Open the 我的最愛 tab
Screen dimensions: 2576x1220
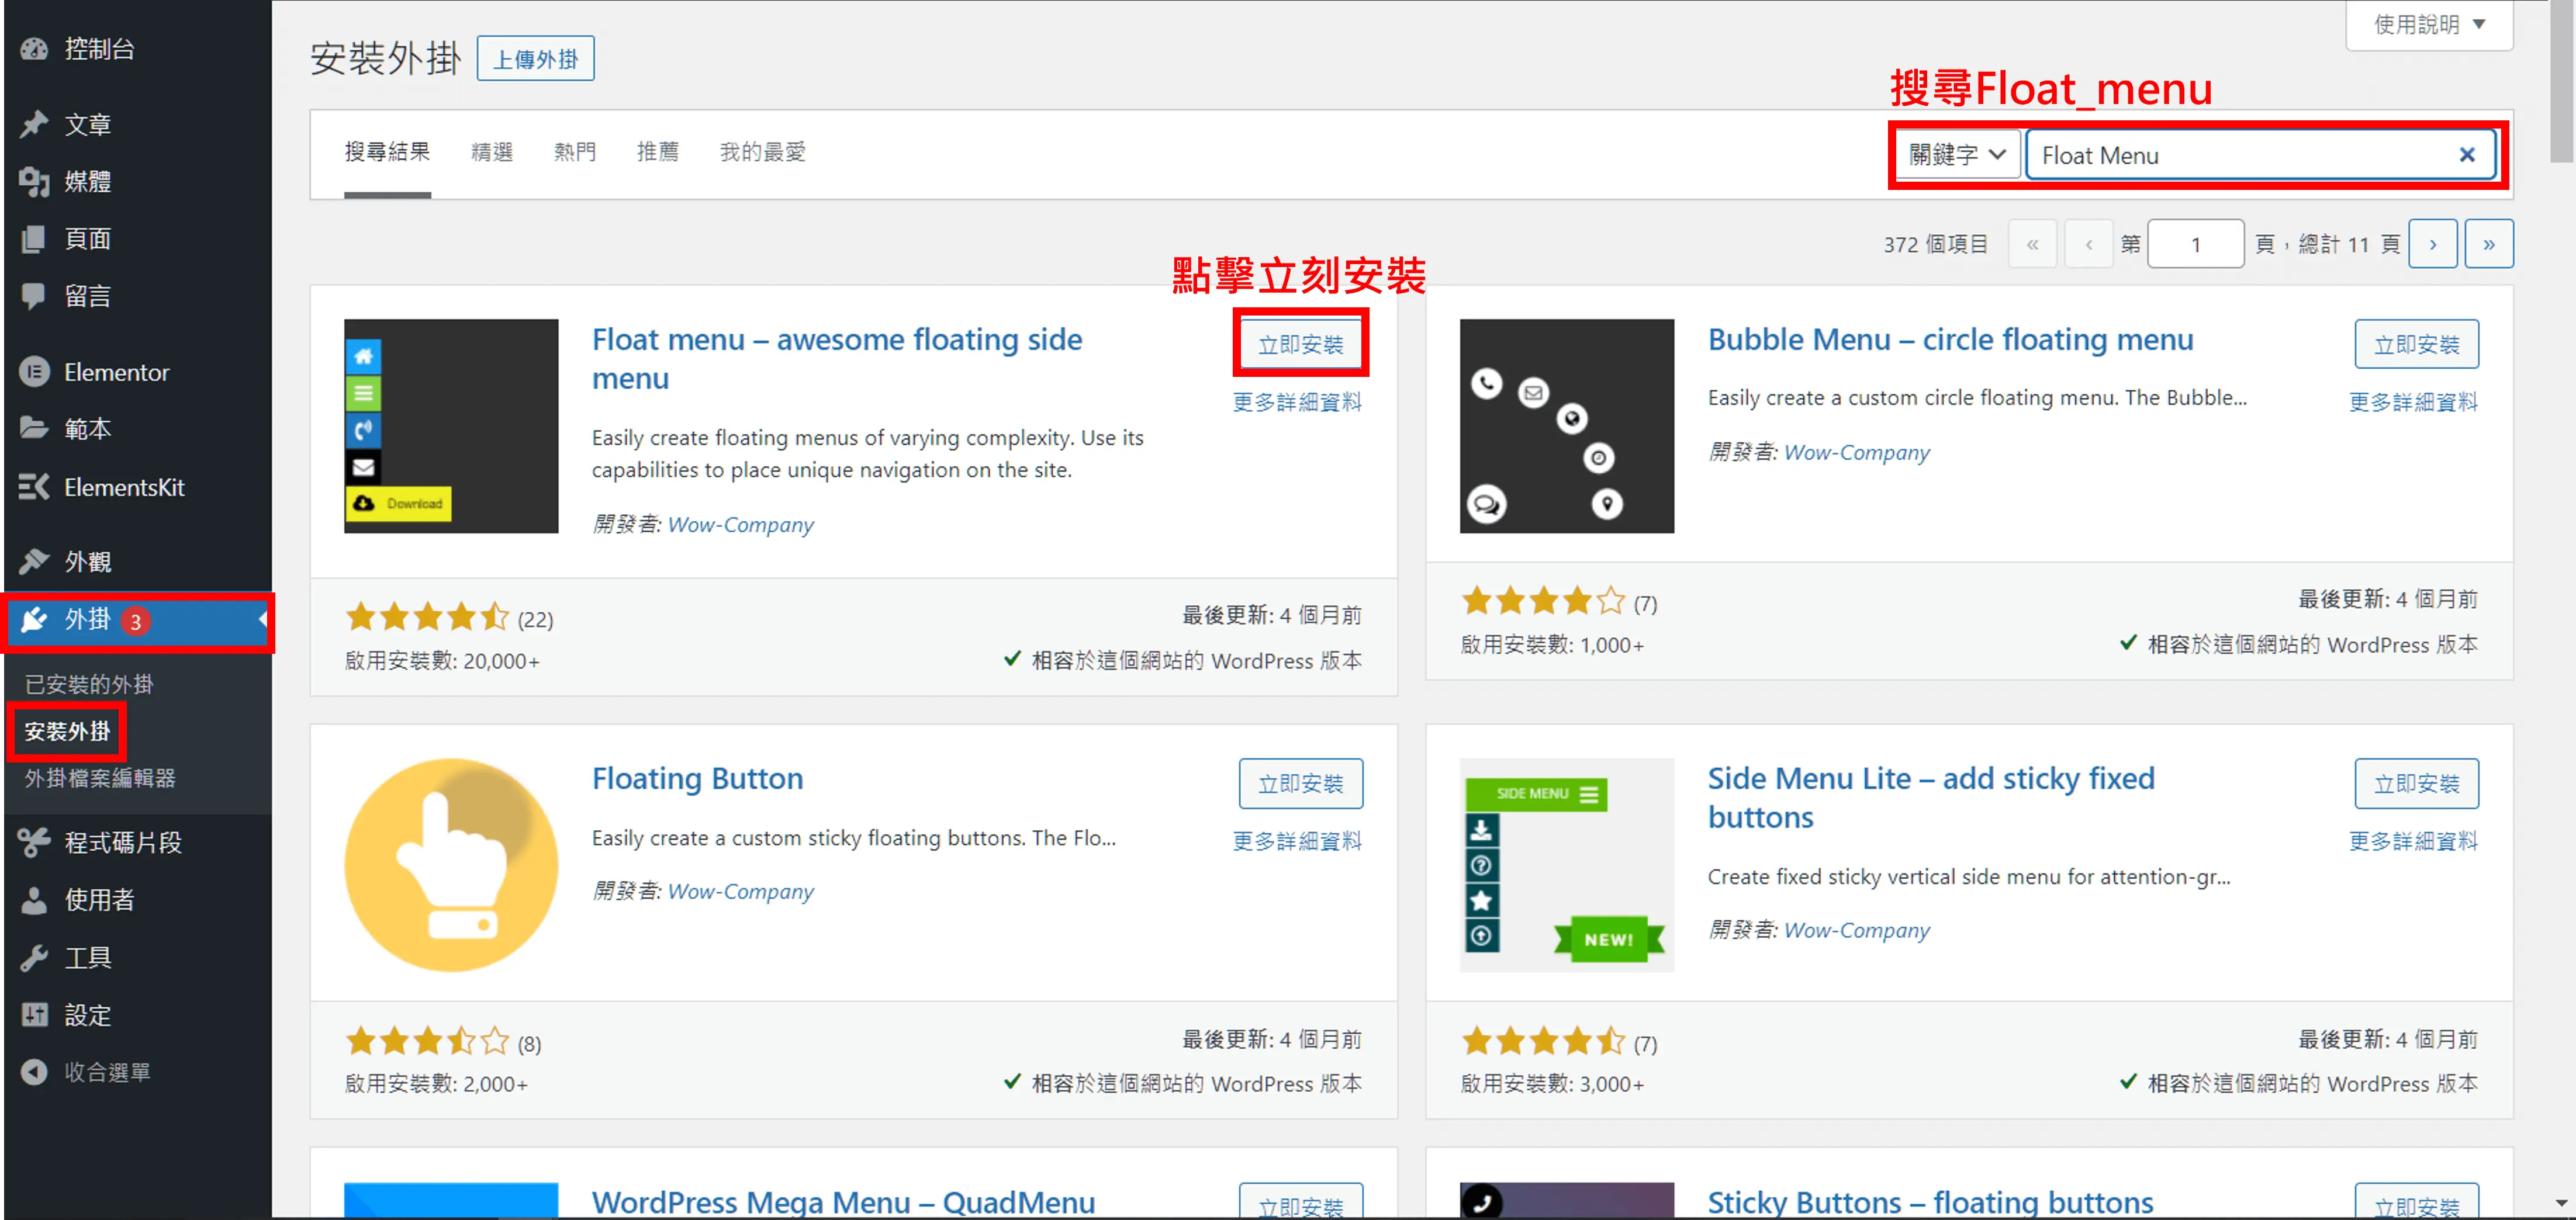[763, 152]
